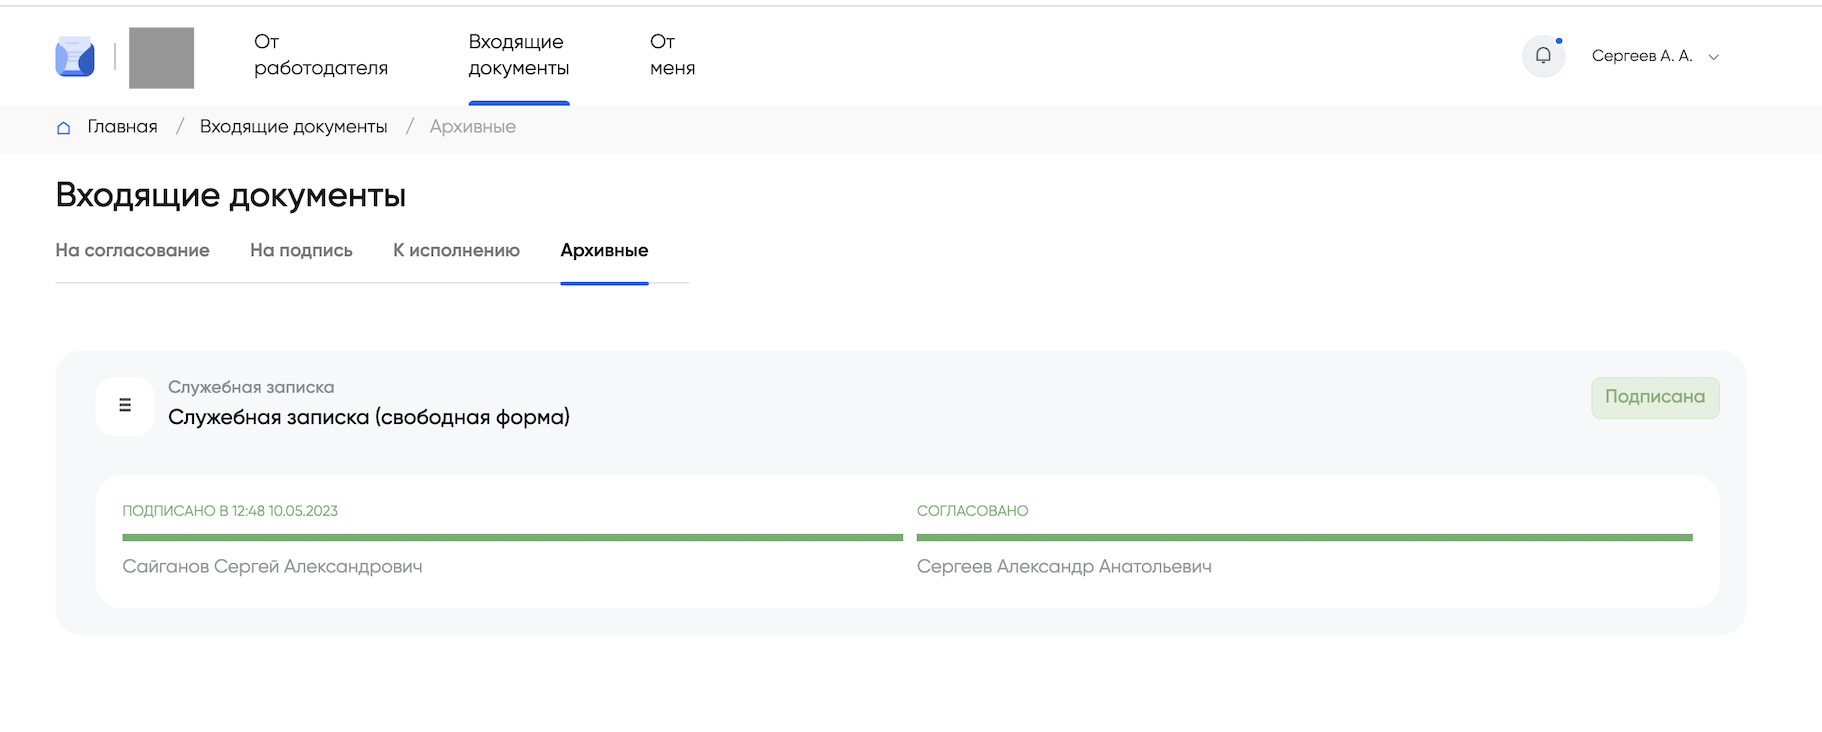Open the notifications bell

coord(1543,56)
